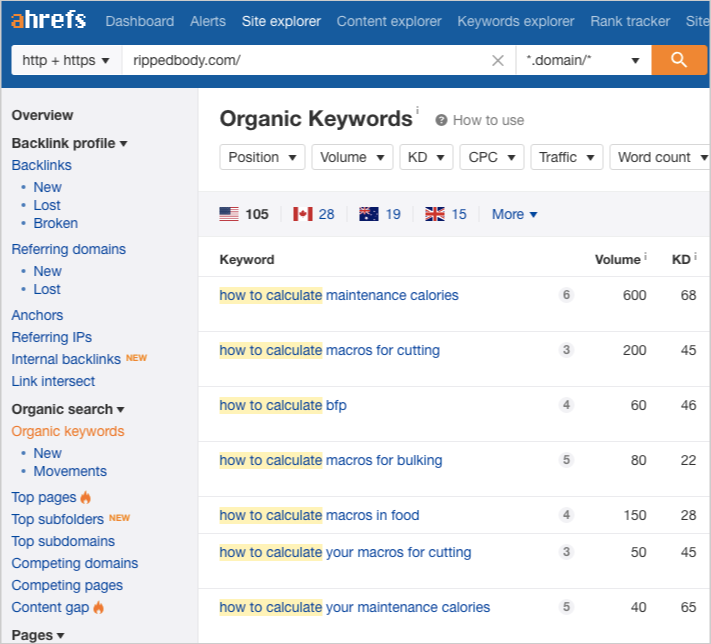Click the How to use link
The height and width of the screenshot is (644, 711).
[x=488, y=120]
